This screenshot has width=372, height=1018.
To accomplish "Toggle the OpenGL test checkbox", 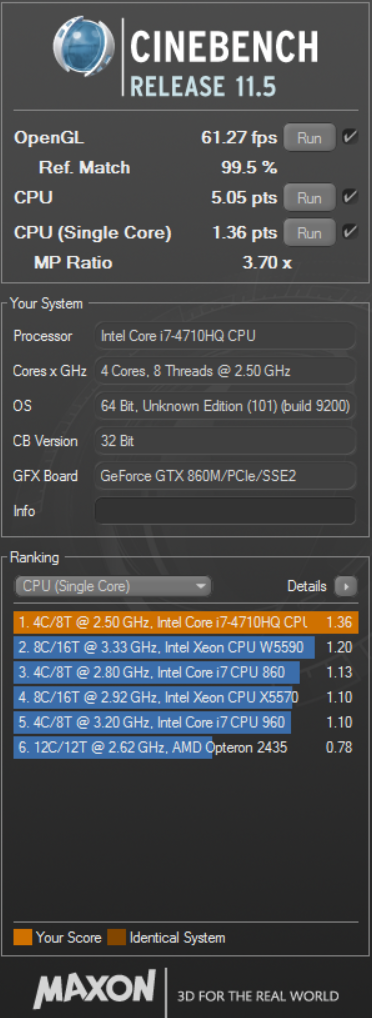I will [x=350, y=137].
